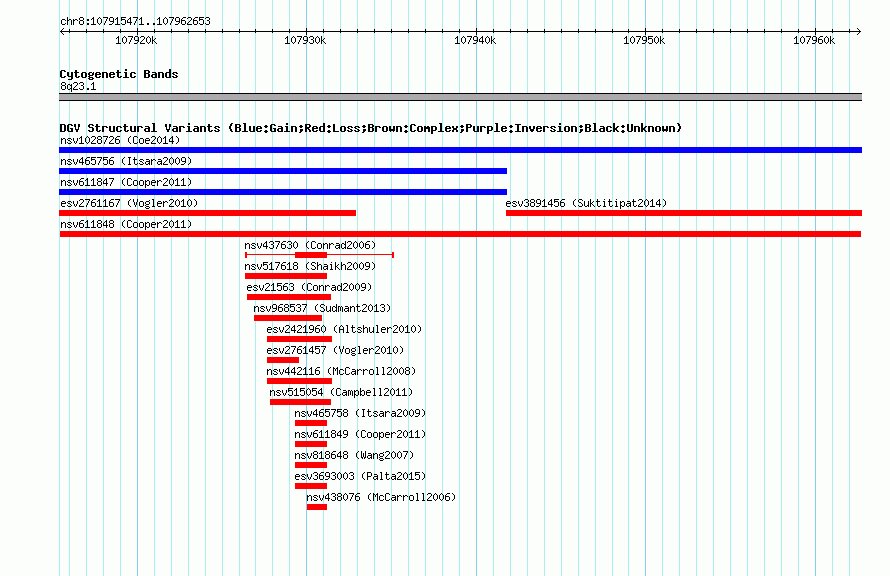Click the esv3693003 (Palta2015) red bar

[x=310, y=486]
